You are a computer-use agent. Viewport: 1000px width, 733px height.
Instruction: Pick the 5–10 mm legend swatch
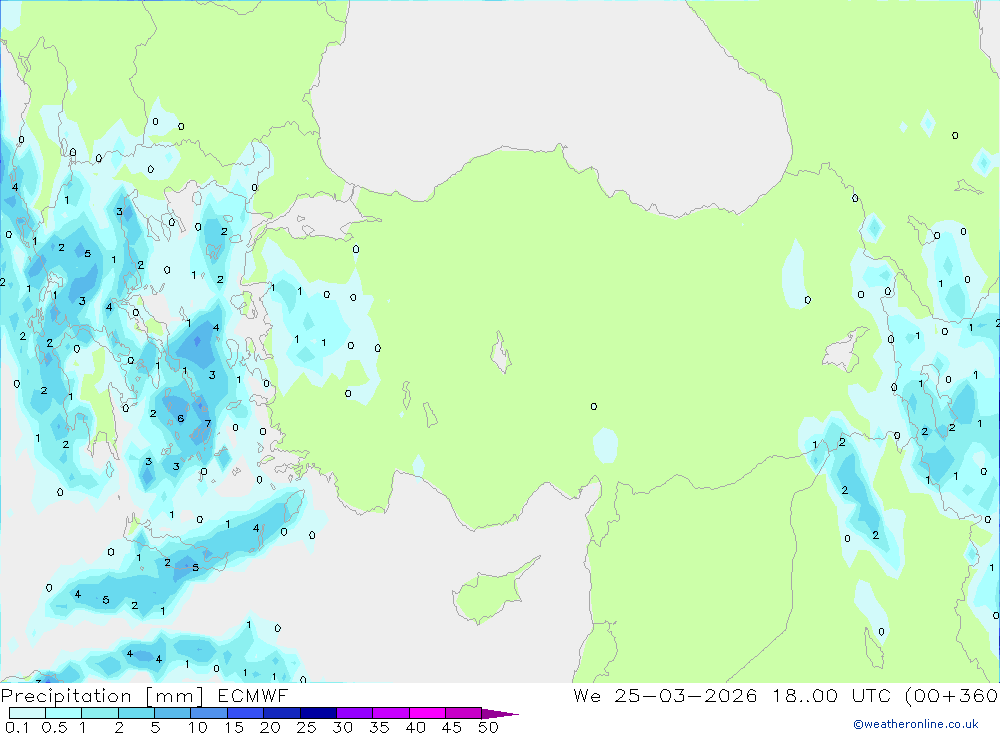(172, 713)
